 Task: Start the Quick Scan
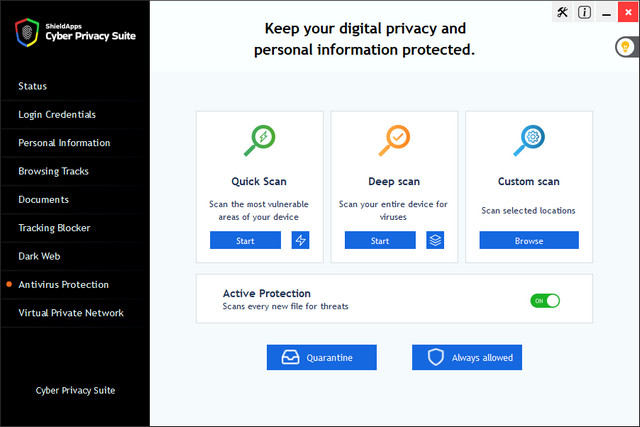245,240
